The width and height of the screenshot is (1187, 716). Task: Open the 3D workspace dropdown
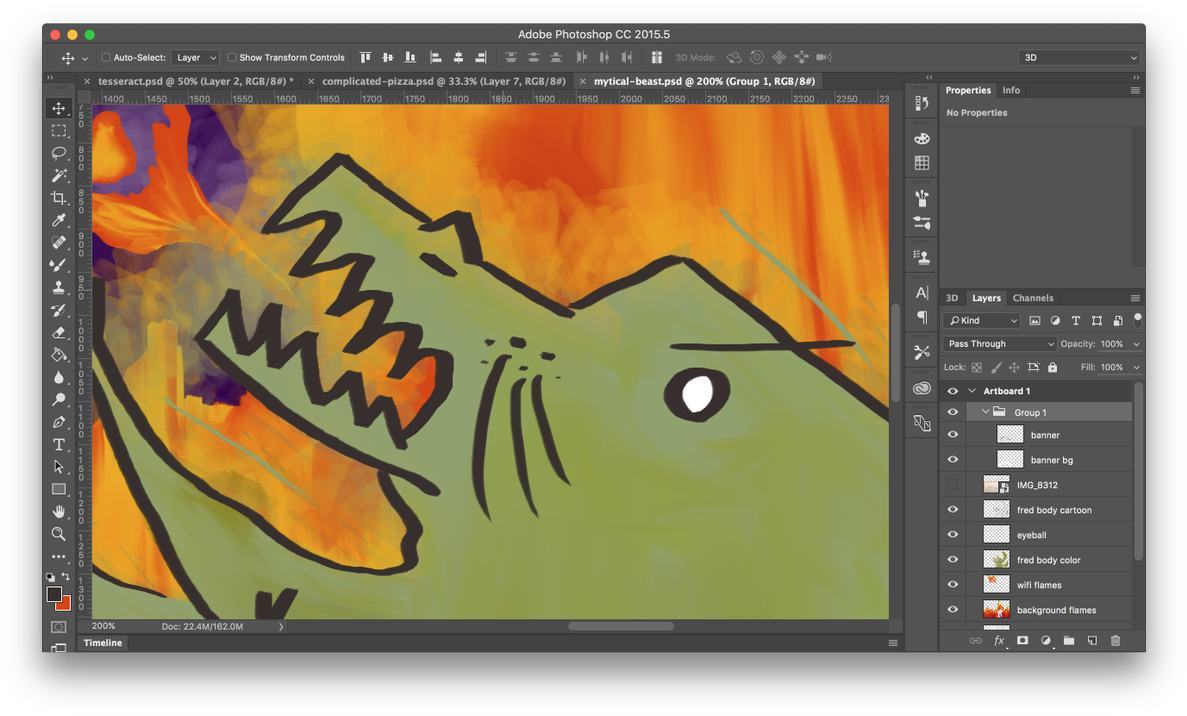tap(1079, 58)
